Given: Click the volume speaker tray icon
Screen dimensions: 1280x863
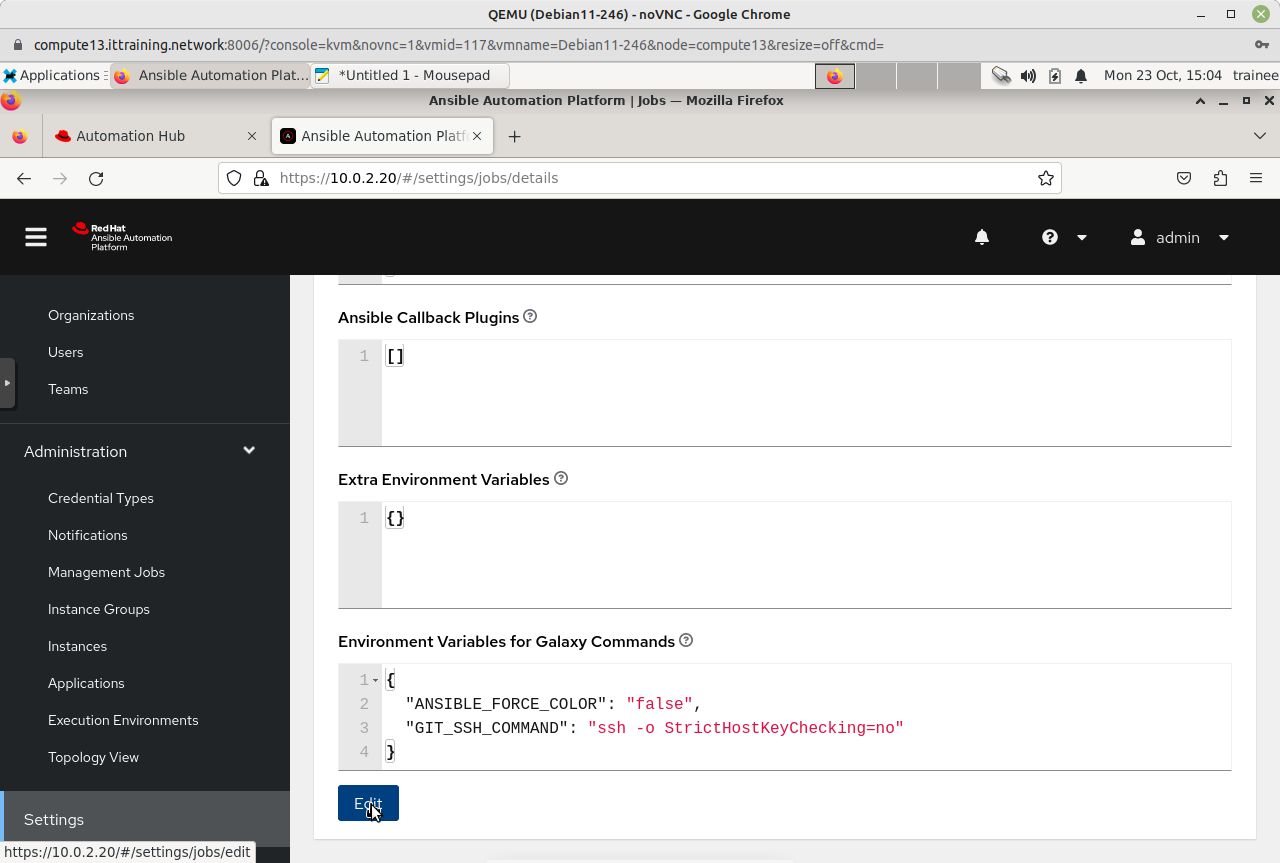Looking at the screenshot, I should pos(1028,75).
